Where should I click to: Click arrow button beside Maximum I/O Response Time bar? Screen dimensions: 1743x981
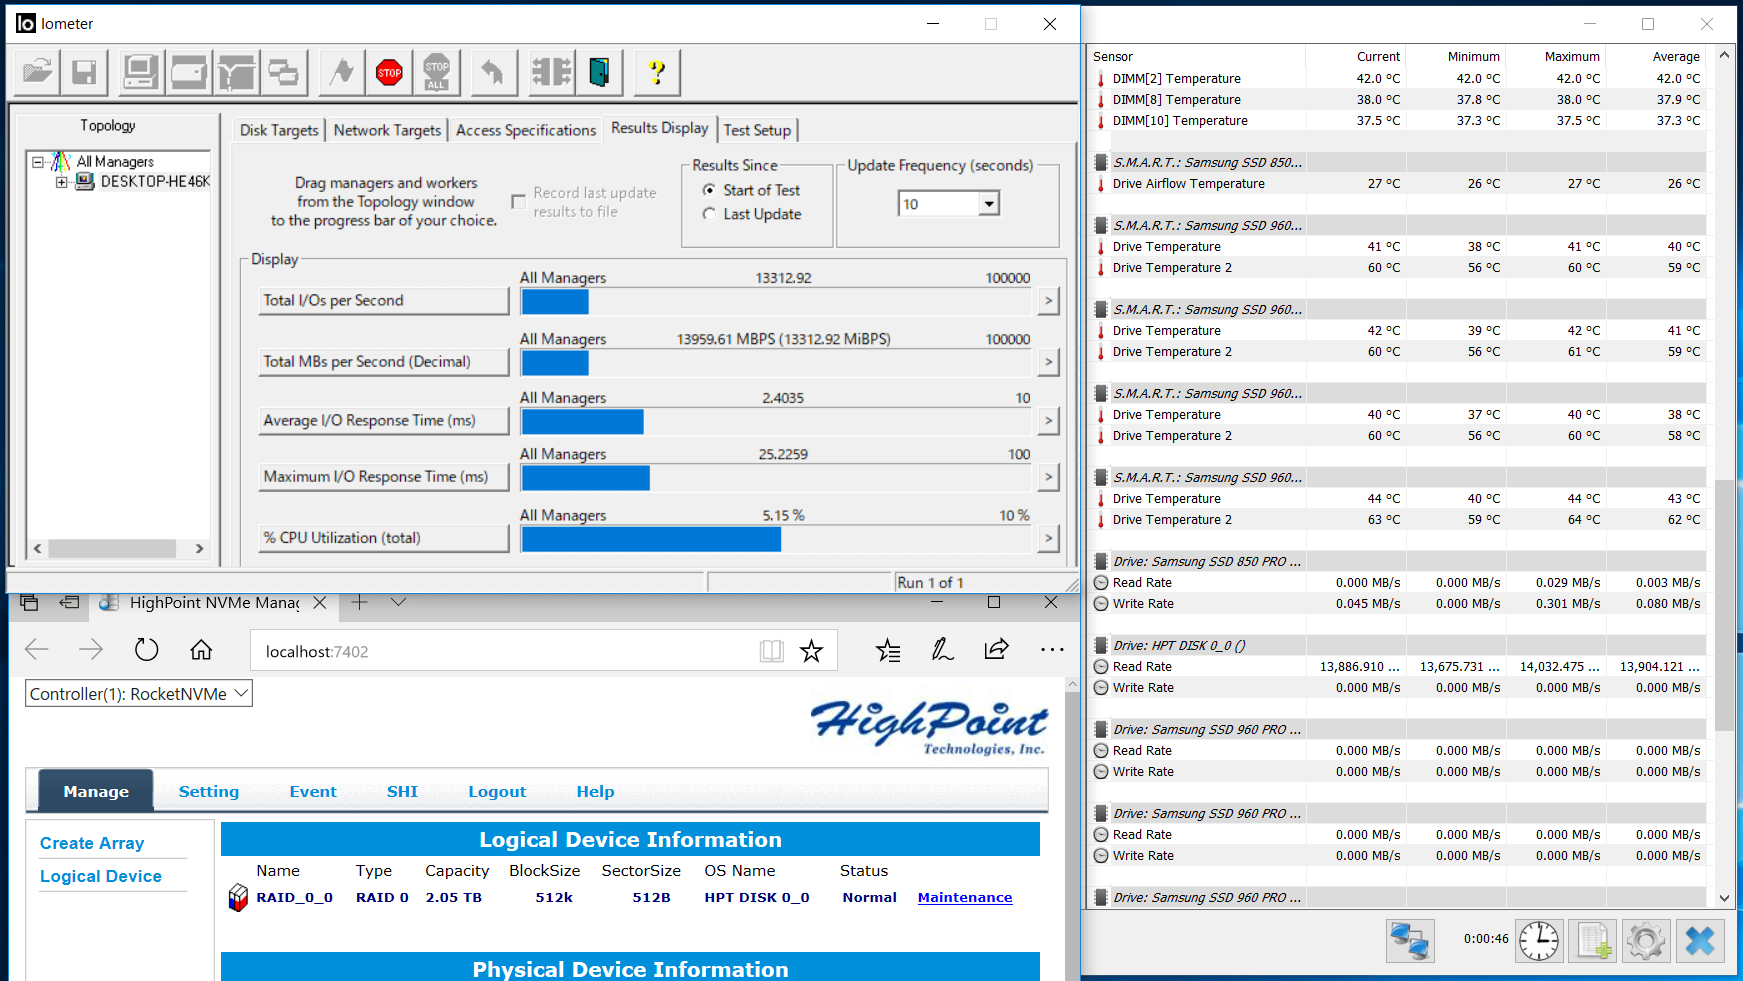[x=1048, y=477]
